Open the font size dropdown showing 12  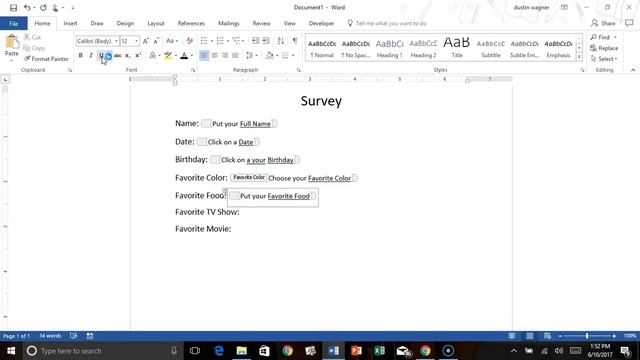point(136,41)
